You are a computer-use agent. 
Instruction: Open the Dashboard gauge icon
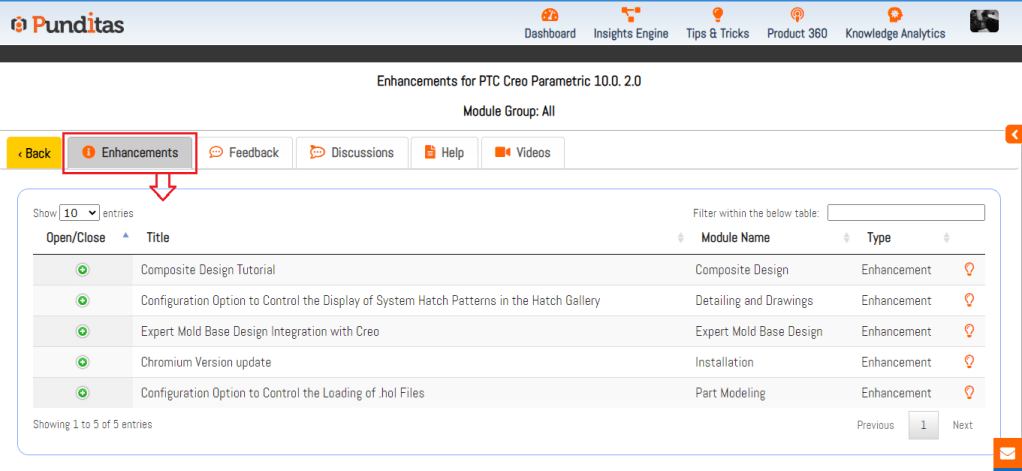pyautogui.click(x=550, y=15)
